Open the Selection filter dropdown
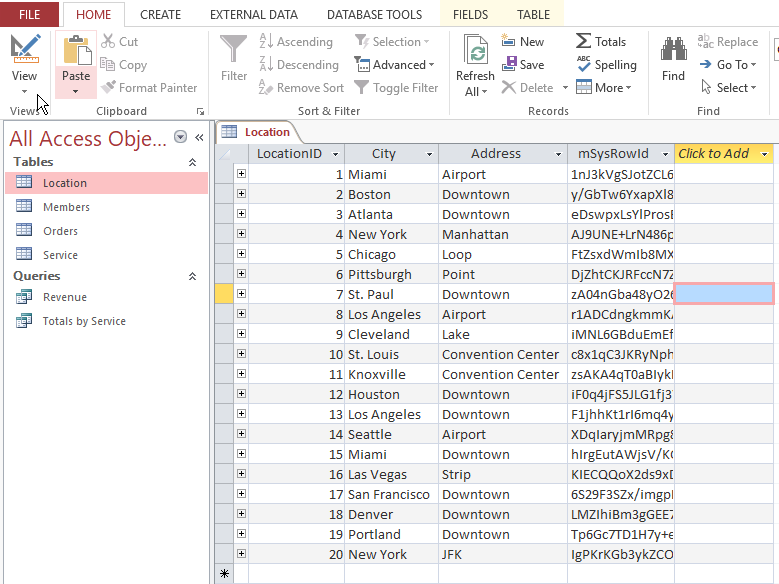Image resolution: width=779 pixels, height=584 pixels. click(x=392, y=41)
